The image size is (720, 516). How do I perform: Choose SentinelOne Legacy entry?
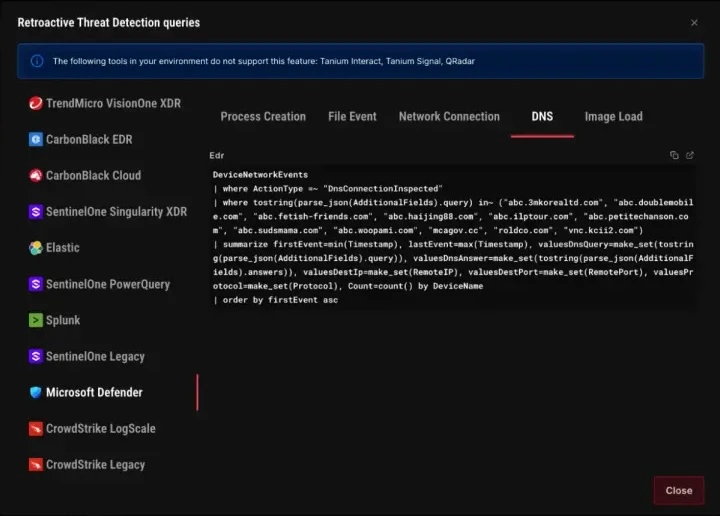[x=87, y=356]
